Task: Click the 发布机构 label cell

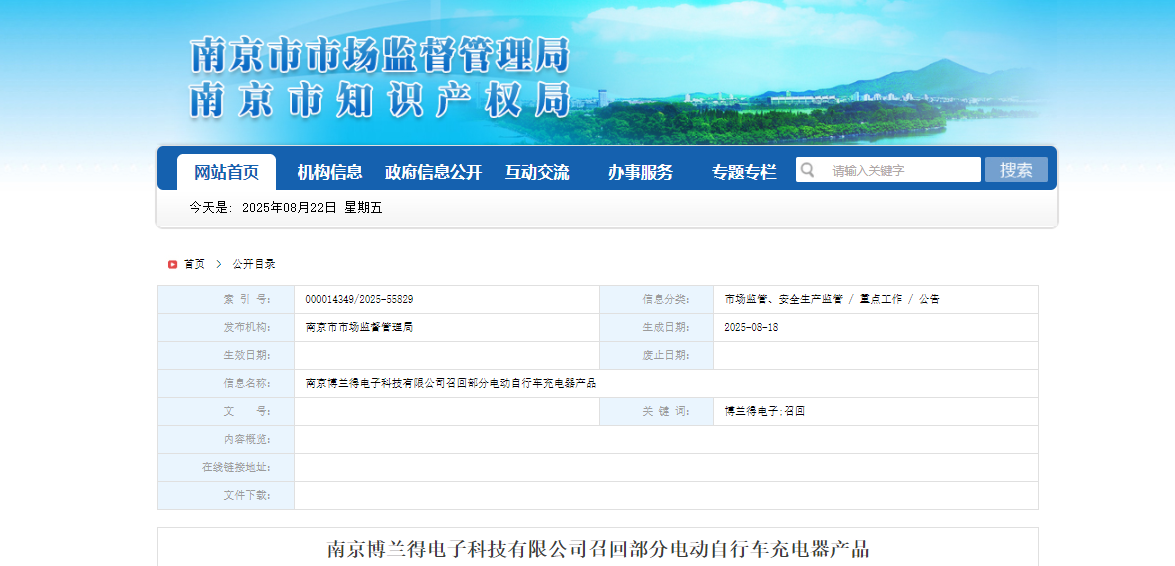Action: coord(226,327)
